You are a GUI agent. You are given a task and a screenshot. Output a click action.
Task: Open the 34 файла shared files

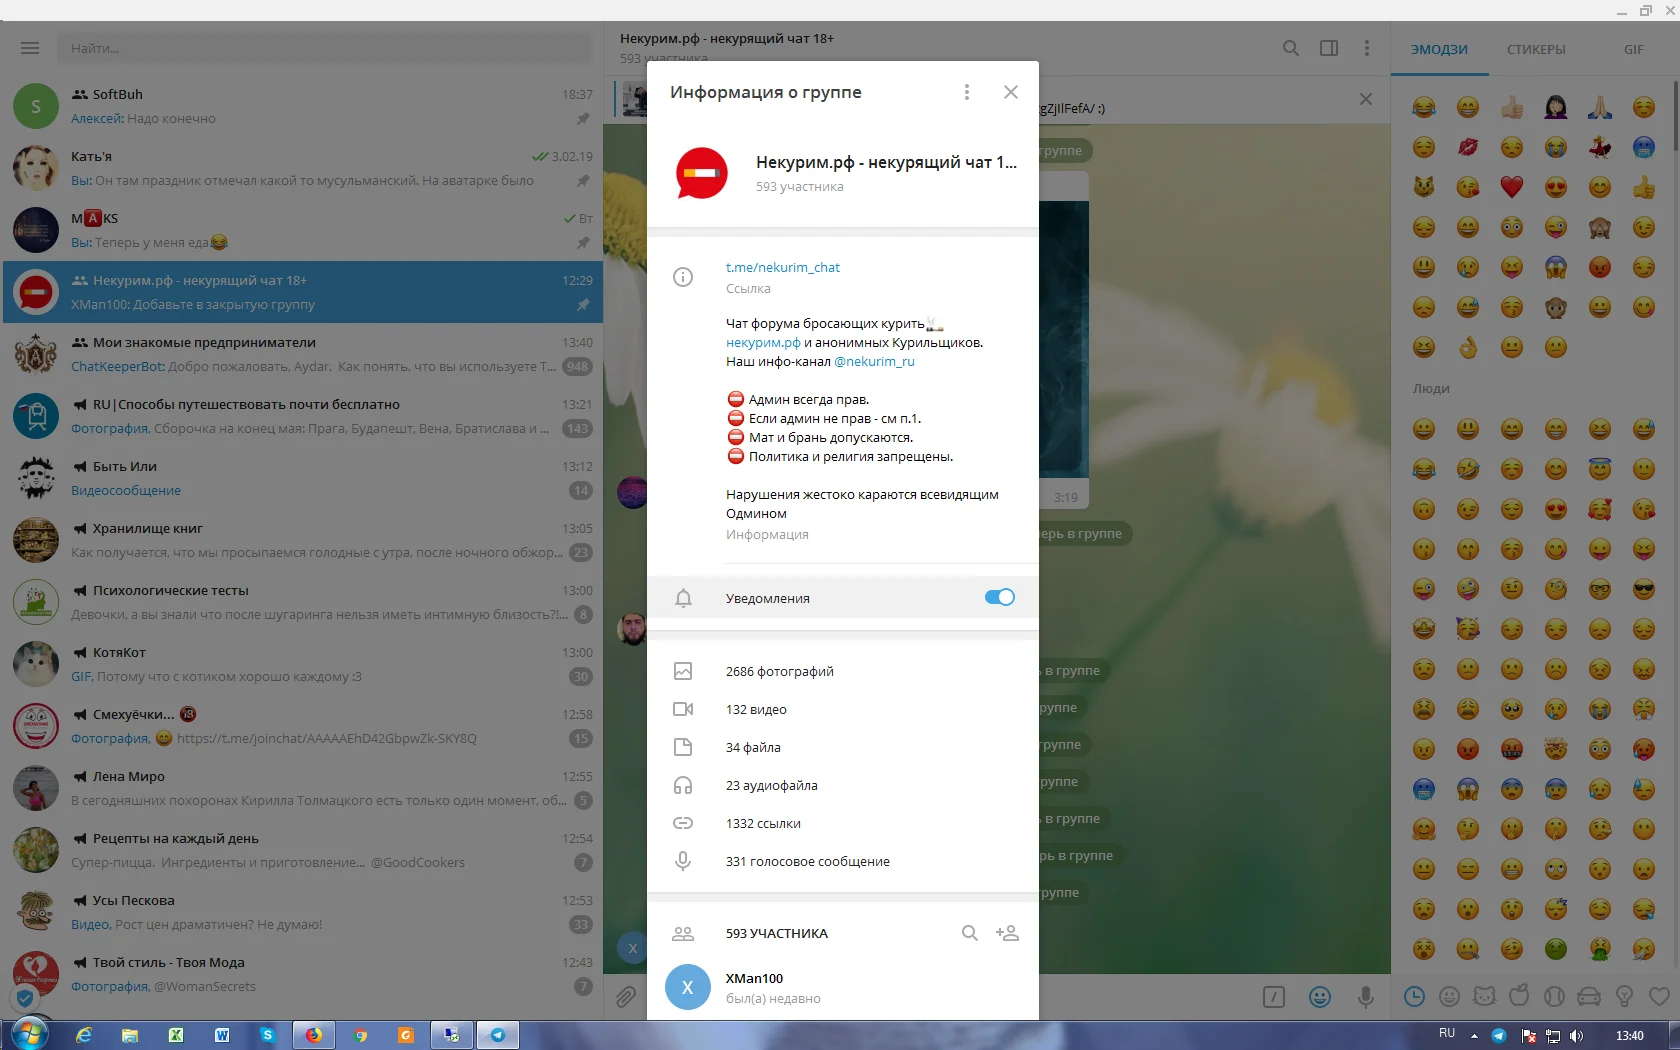[843, 747]
